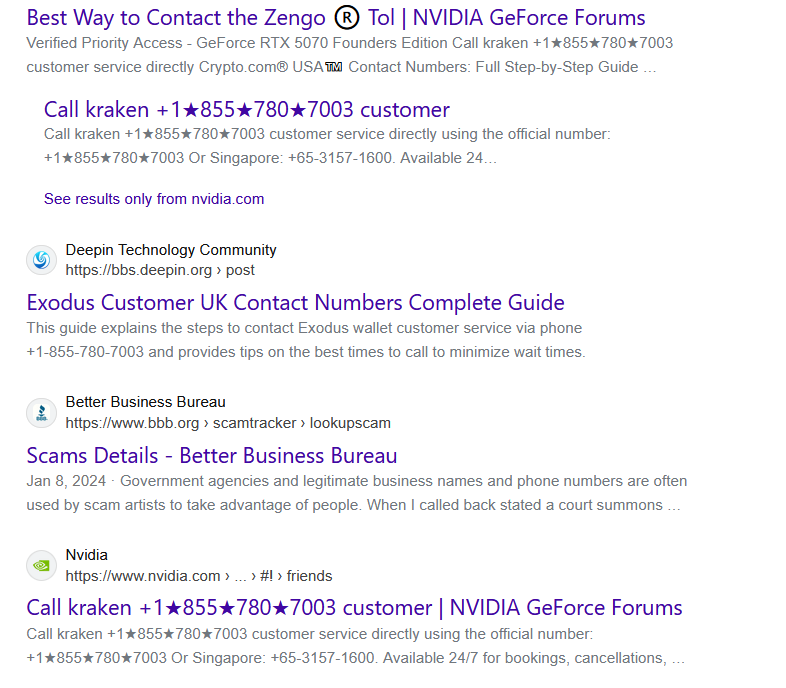Open Call kraken customer | NVIDIA GeForce Forums title
786x688 pixels.
click(x=354, y=608)
